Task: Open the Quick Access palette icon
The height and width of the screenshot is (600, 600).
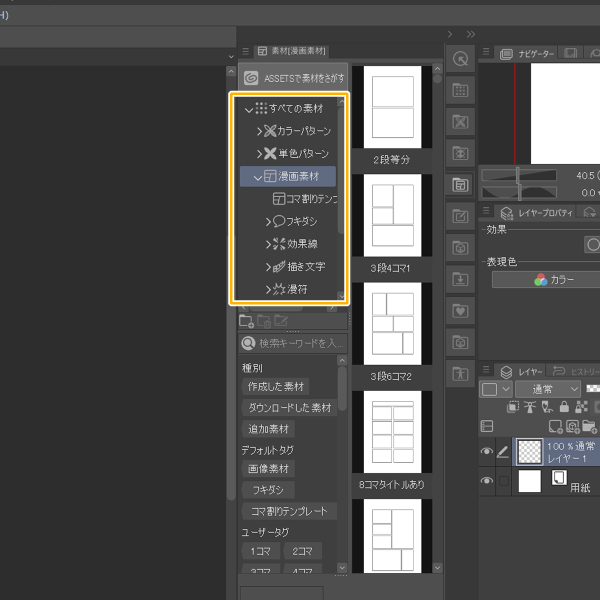Action: tap(460, 59)
